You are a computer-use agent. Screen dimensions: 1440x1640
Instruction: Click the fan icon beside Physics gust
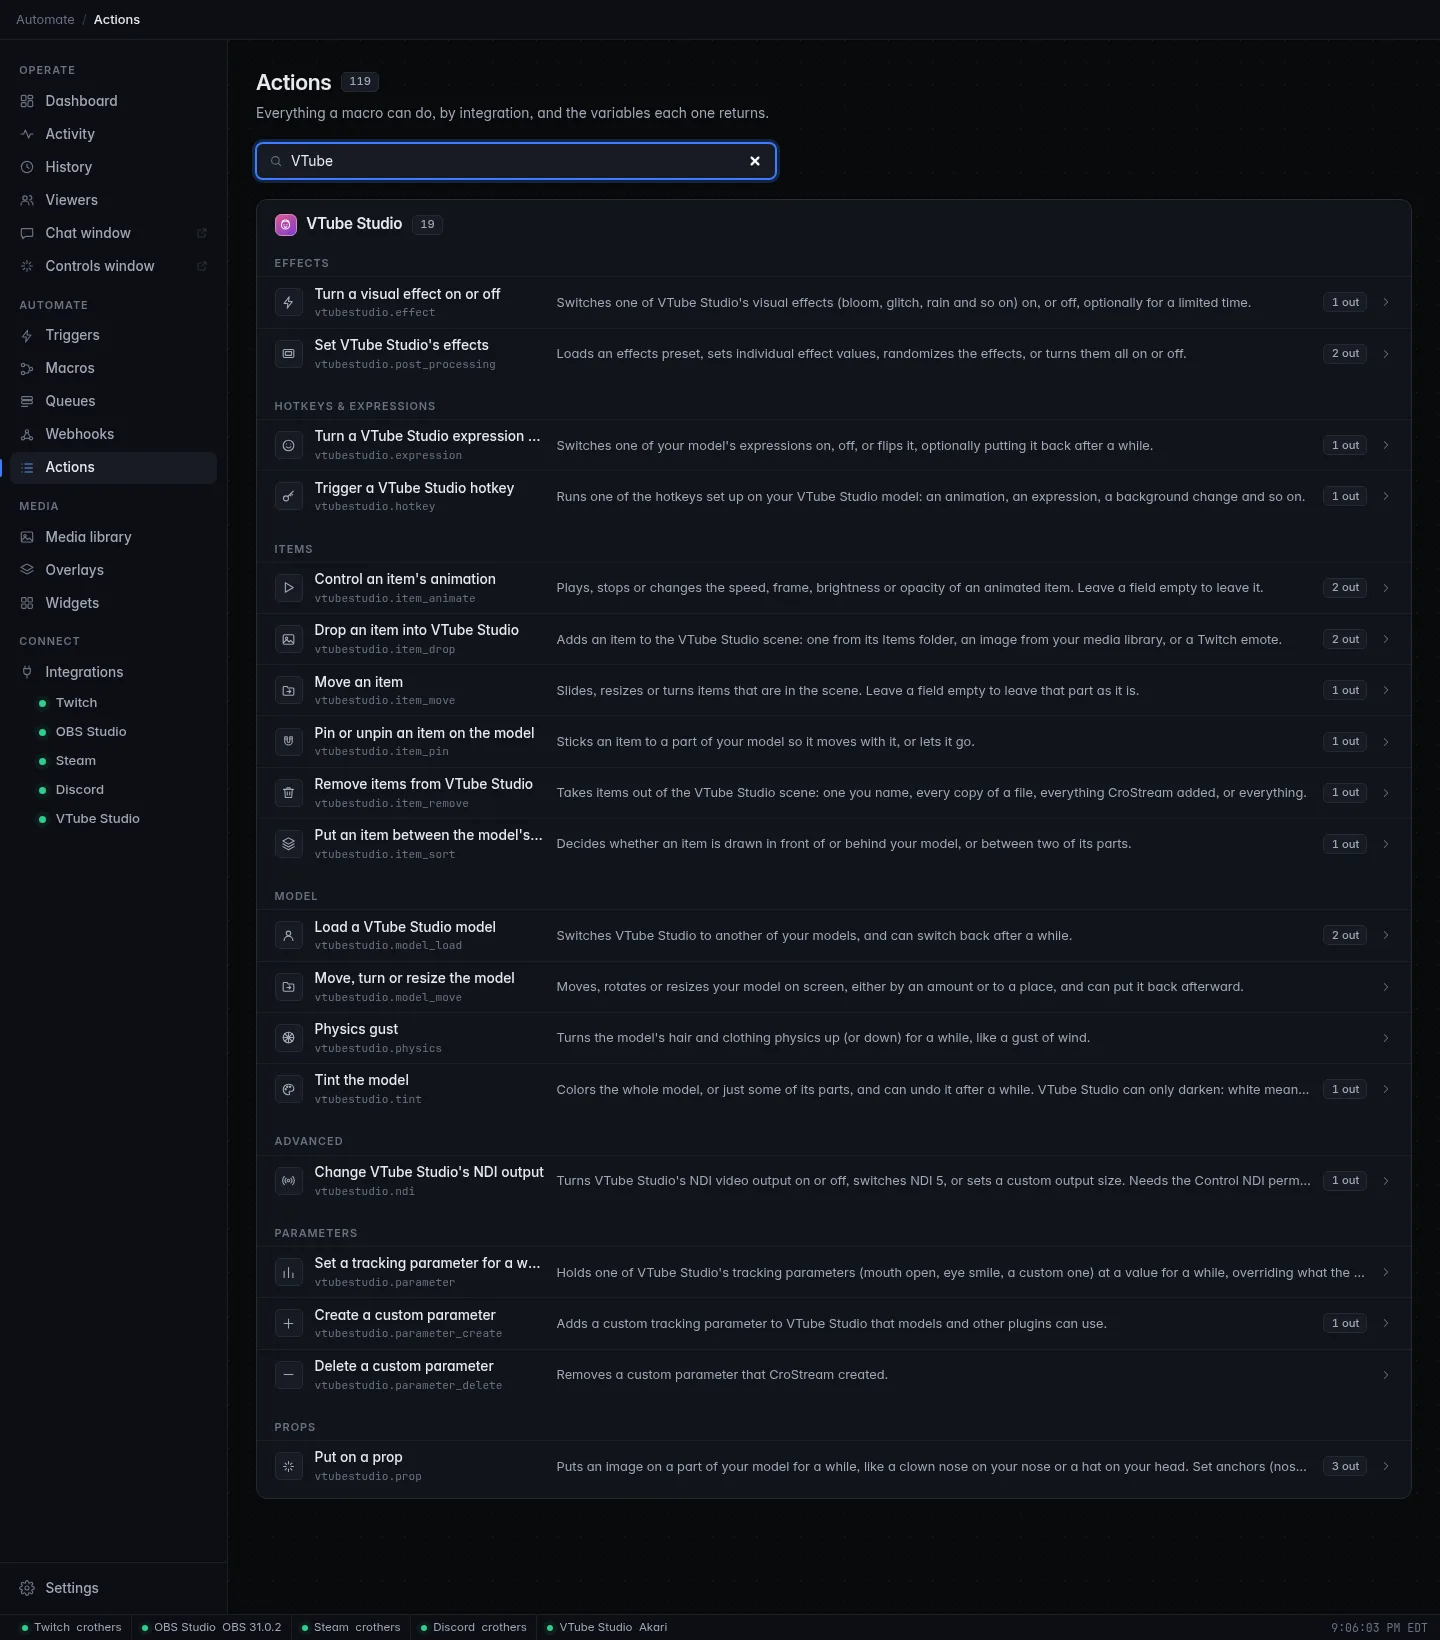tap(288, 1038)
